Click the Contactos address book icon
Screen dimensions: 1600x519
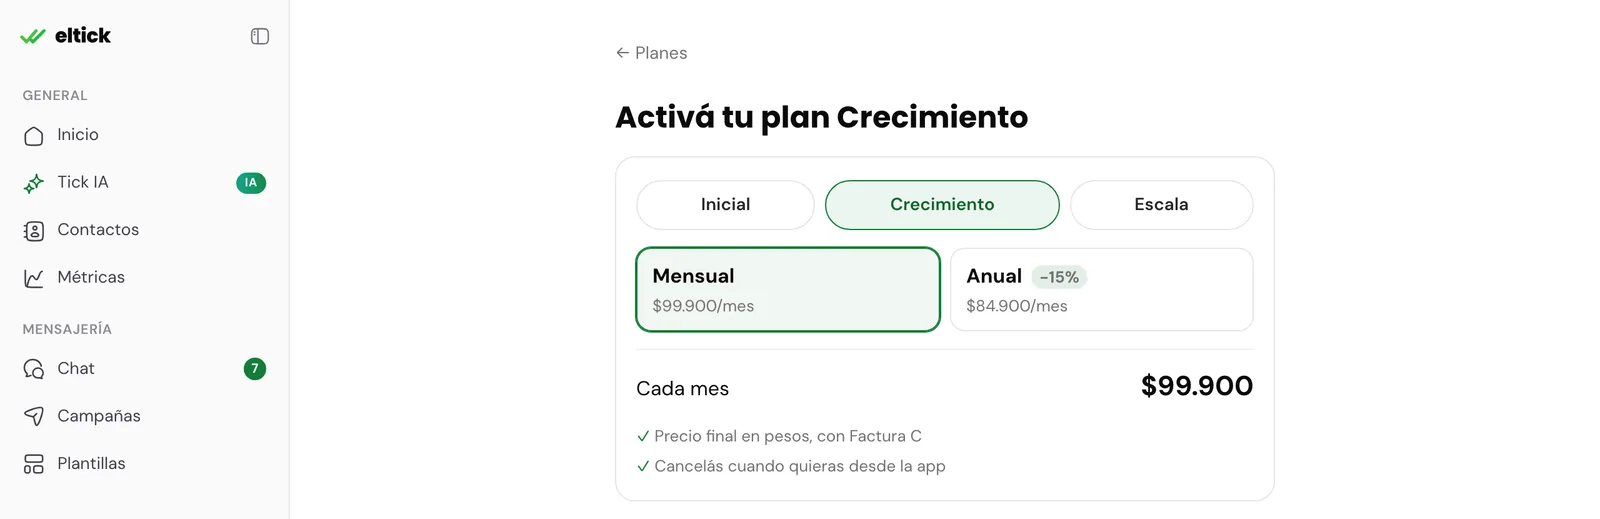pos(34,231)
